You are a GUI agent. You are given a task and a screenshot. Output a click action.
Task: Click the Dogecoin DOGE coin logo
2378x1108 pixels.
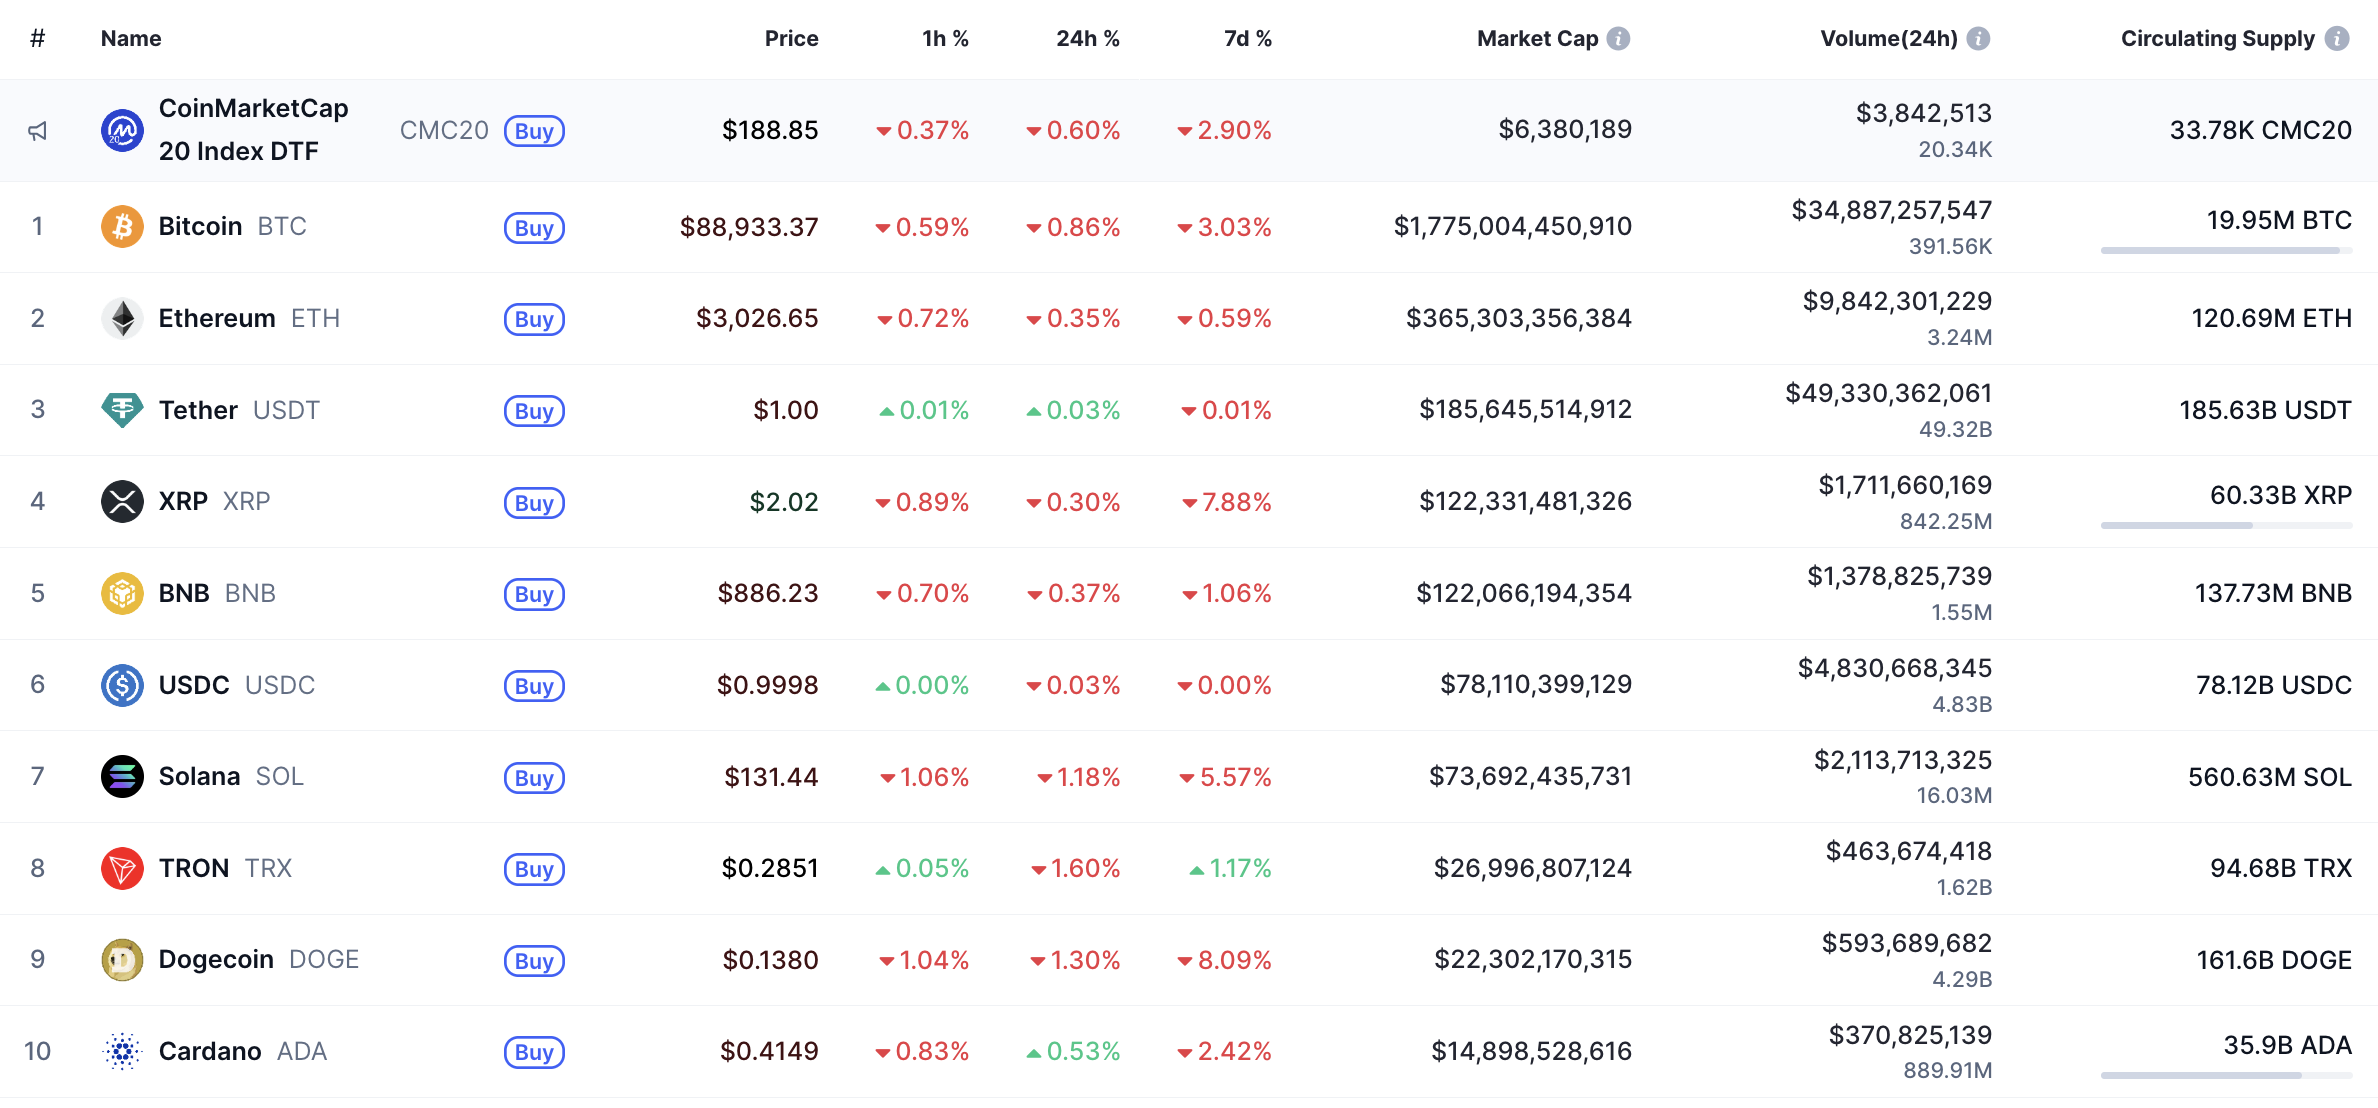pyautogui.click(x=122, y=959)
